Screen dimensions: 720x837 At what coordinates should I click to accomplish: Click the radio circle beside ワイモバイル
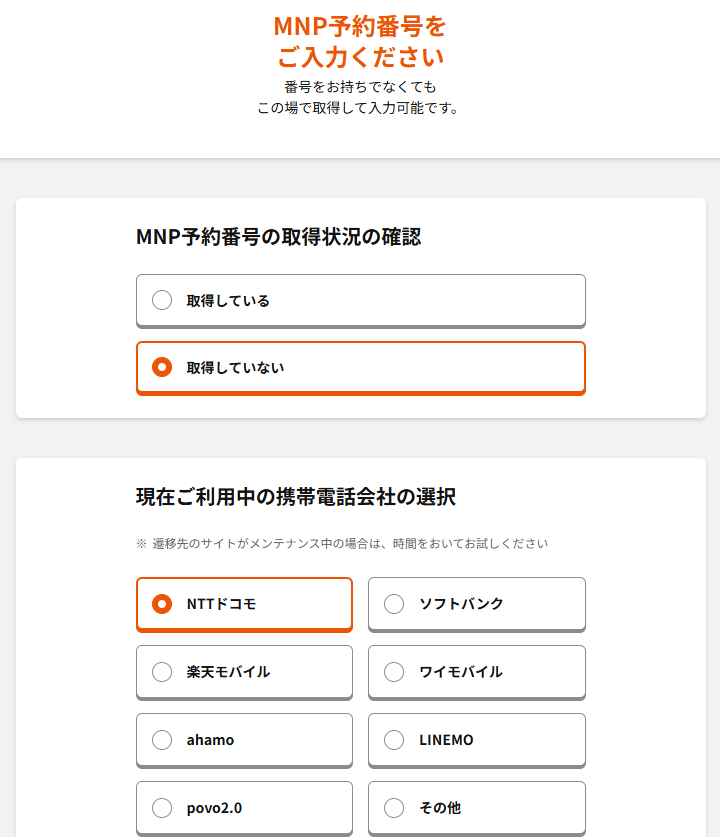coord(394,672)
